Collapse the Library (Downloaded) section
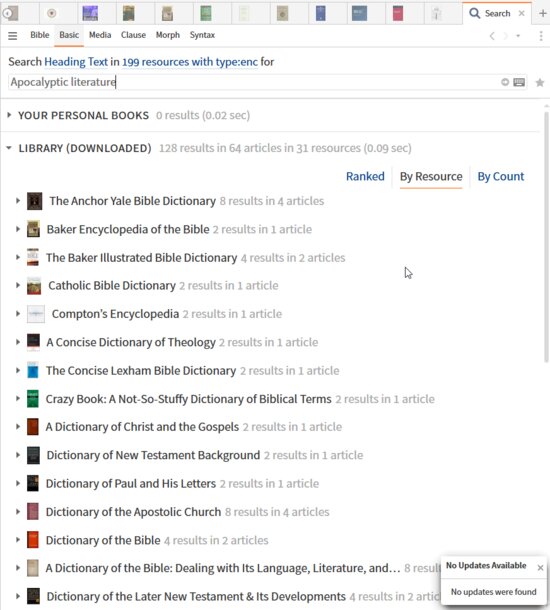550x610 pixels. point(9,148)
